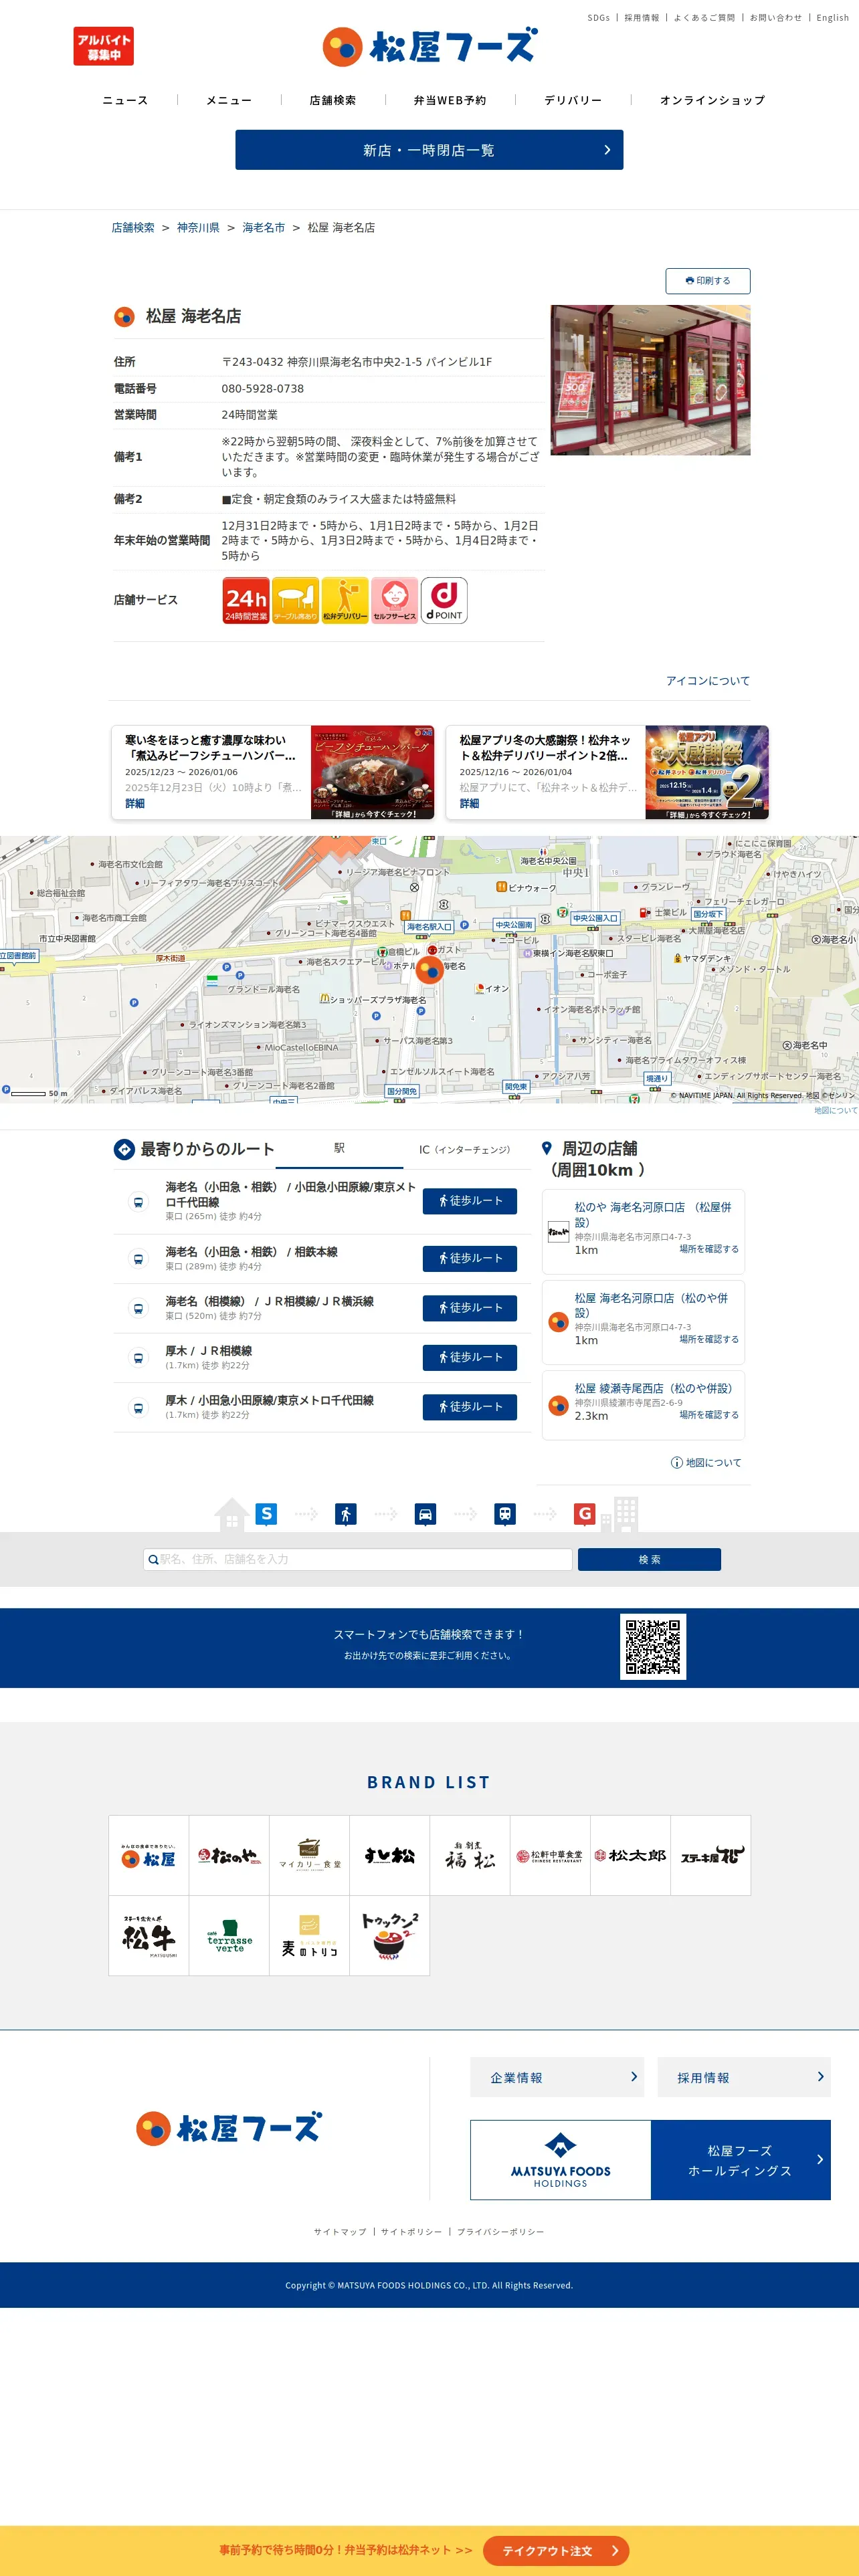Viewport: 859px width, 2576px height.
Task: Open the トゥックンチ brand logo
Action: (390, 1936)
